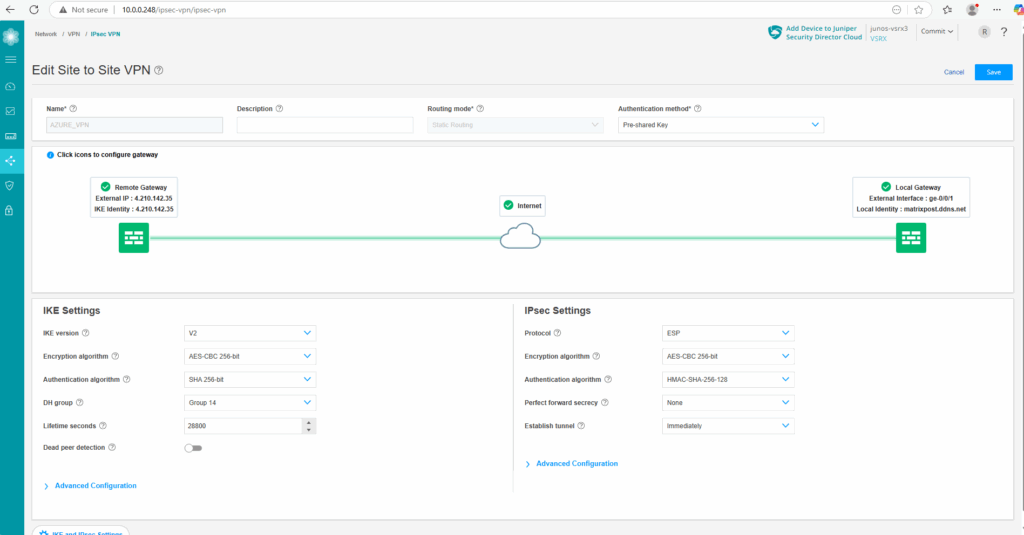Open the IPsec Encryption algorithm dropdown
The image size is (1024, 535).
tap(728, 356)
